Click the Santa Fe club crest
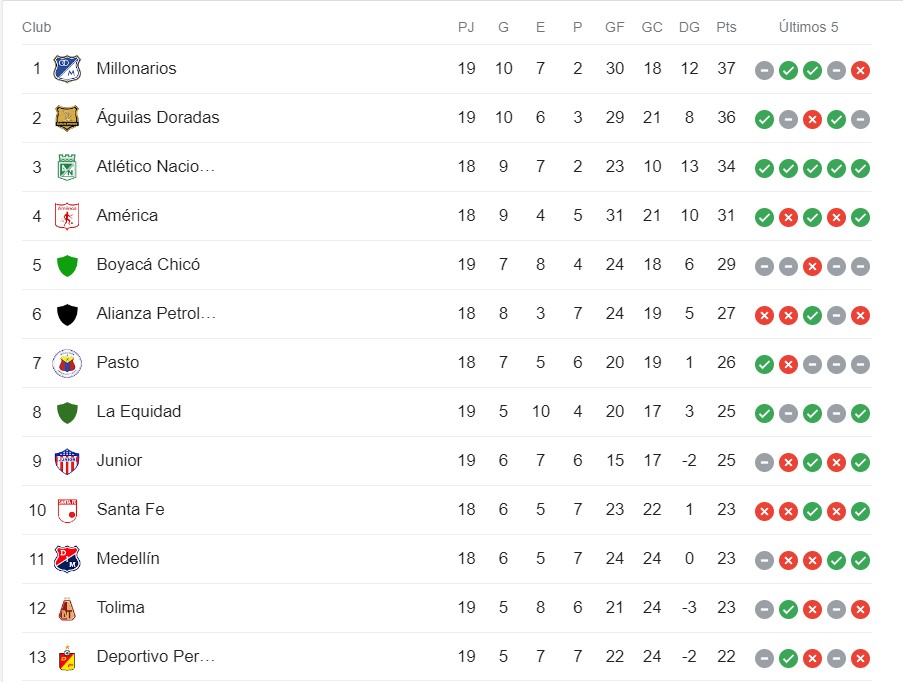Viewport: 903px width, 682px height. pyautogui.click(x=67, y=510)
